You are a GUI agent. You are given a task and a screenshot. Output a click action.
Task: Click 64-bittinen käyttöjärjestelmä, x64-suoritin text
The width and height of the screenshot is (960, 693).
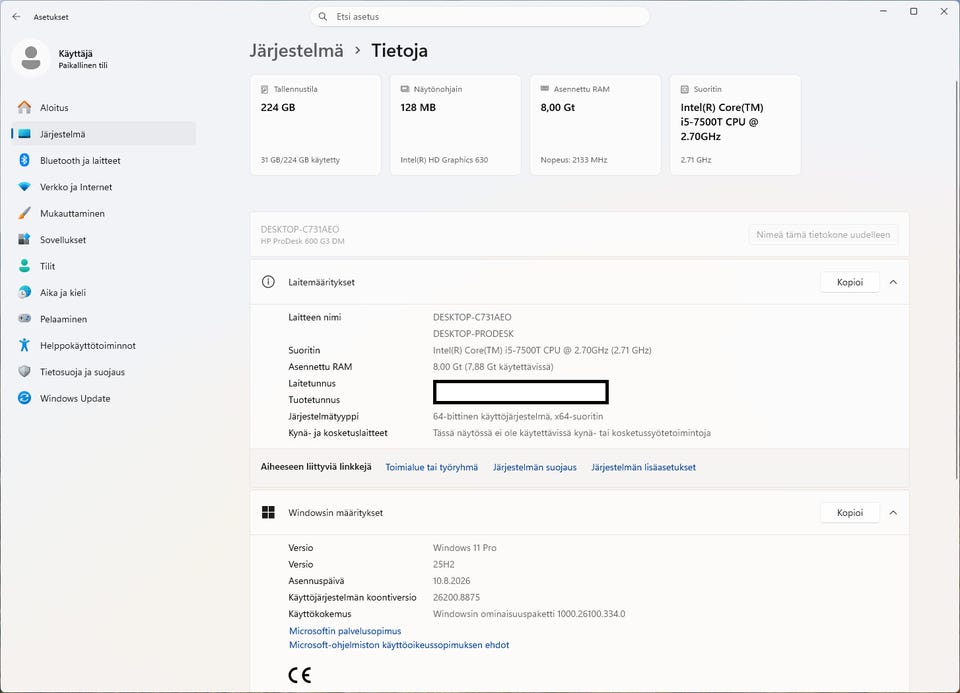(518, 416)
